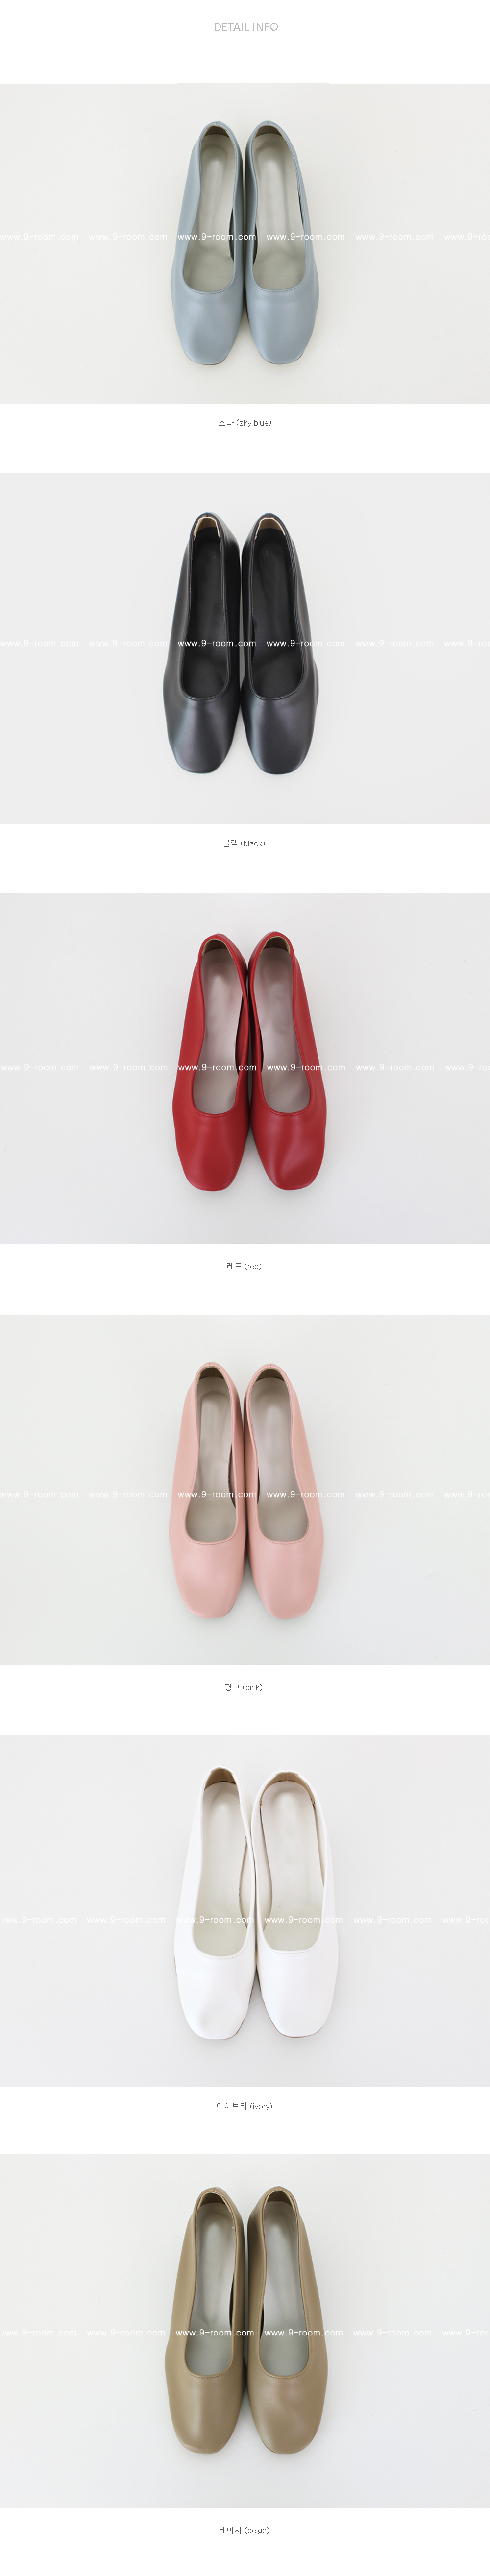The image size is (490, 2576).
Task: Click the pink shoes product photo
Action: pyautogui.click(x=245, y=1489)
